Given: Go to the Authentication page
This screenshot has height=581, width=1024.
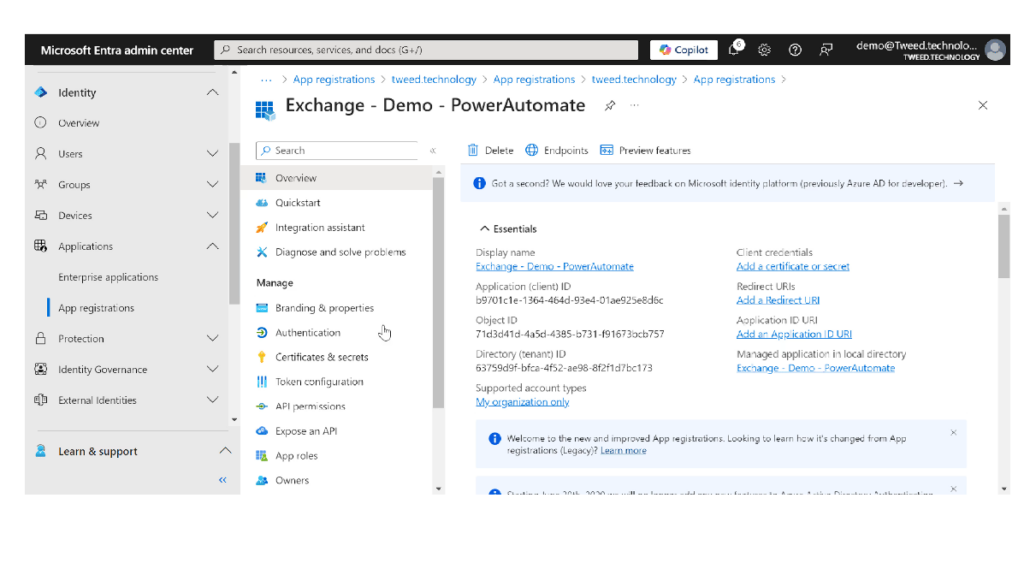Looking at the screenshot, I should click(x=307, y=333).
